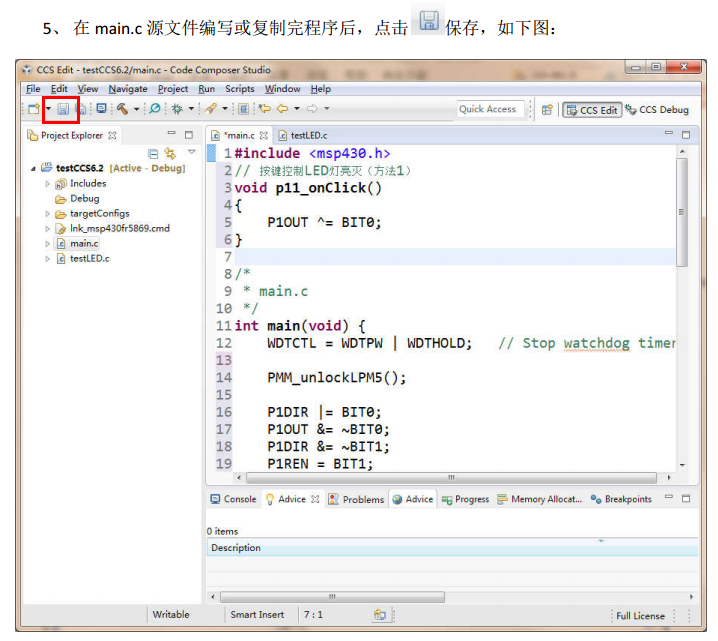The image size is (718, 641).
Task: Click the yellow Back navigation arrow
Action: (x=283, y=109)
